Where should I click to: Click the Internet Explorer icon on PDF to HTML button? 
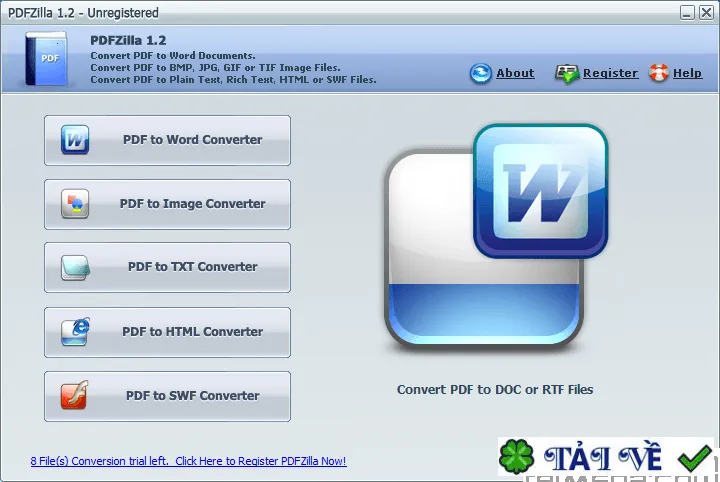pyautogui.click(x=76, y=331)
